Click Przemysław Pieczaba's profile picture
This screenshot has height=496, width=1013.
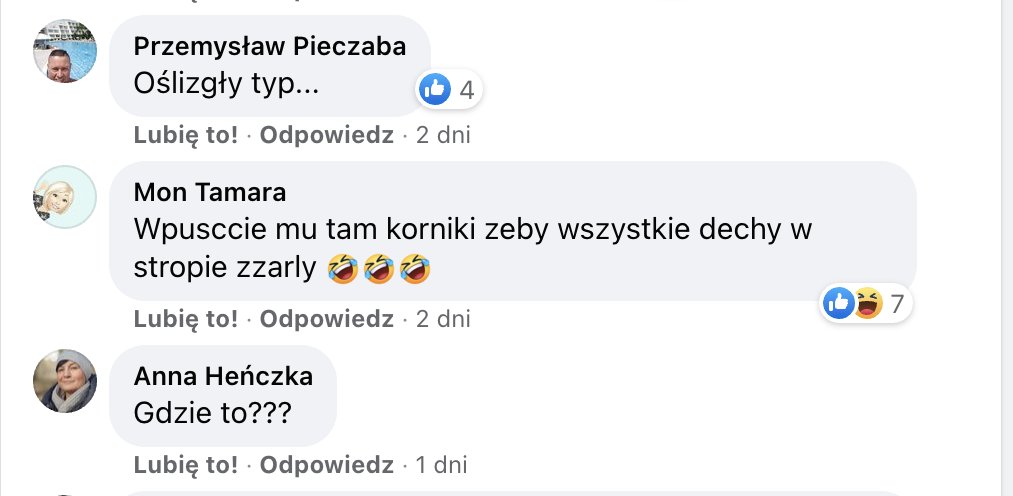pos(65,50)
